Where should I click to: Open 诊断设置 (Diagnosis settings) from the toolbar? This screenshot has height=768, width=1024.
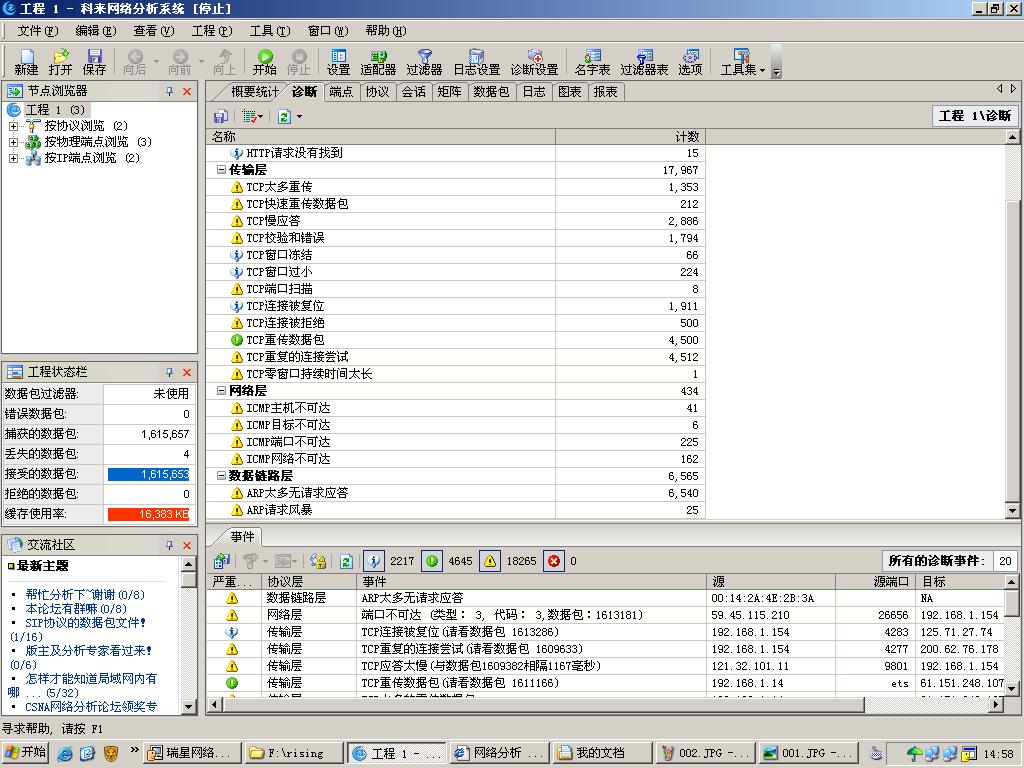click(534, 61)
